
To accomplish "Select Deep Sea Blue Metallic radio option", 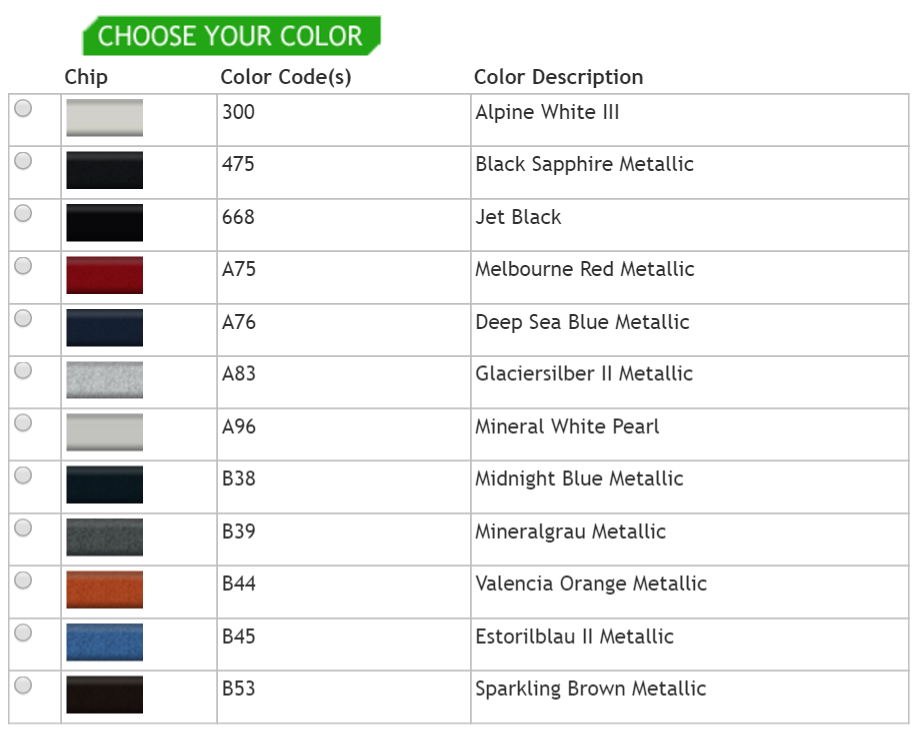I will 23,318.
